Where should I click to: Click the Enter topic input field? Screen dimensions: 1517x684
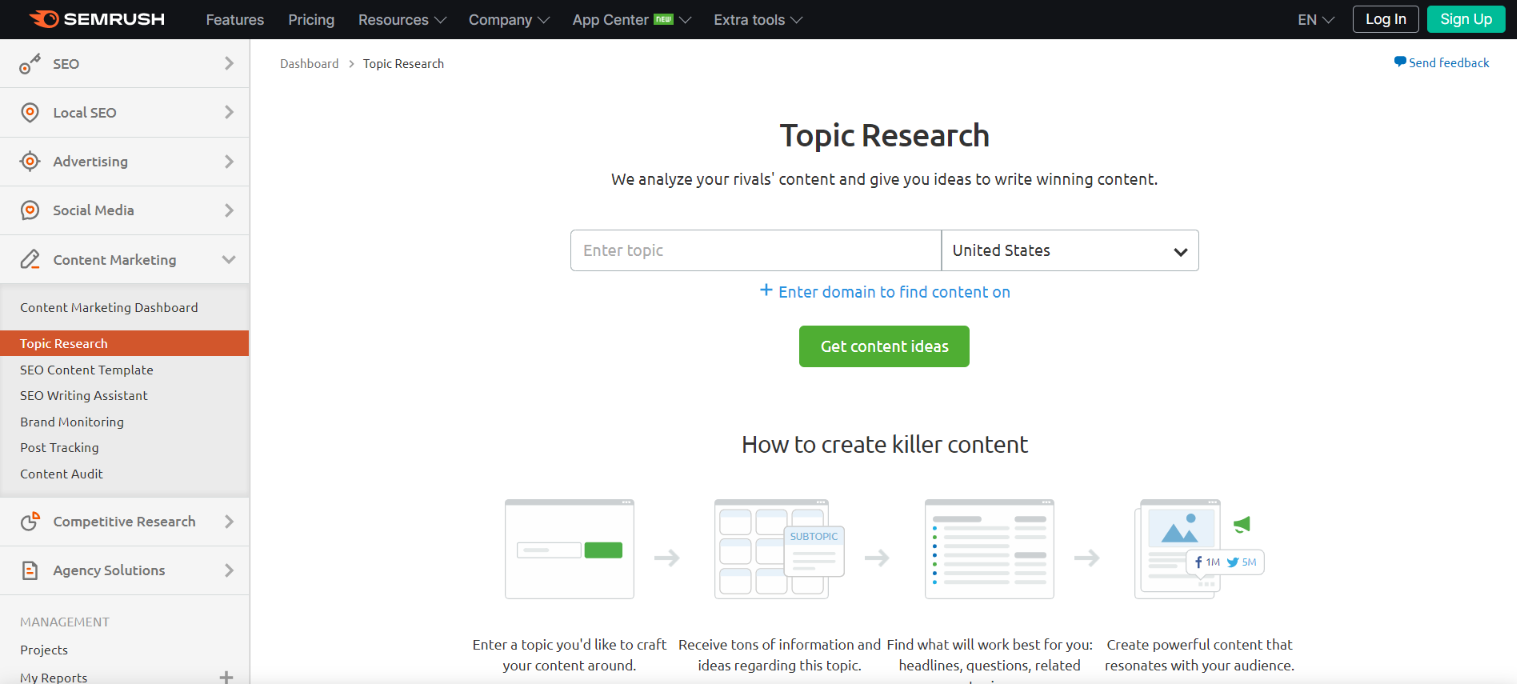coord(756,251)
